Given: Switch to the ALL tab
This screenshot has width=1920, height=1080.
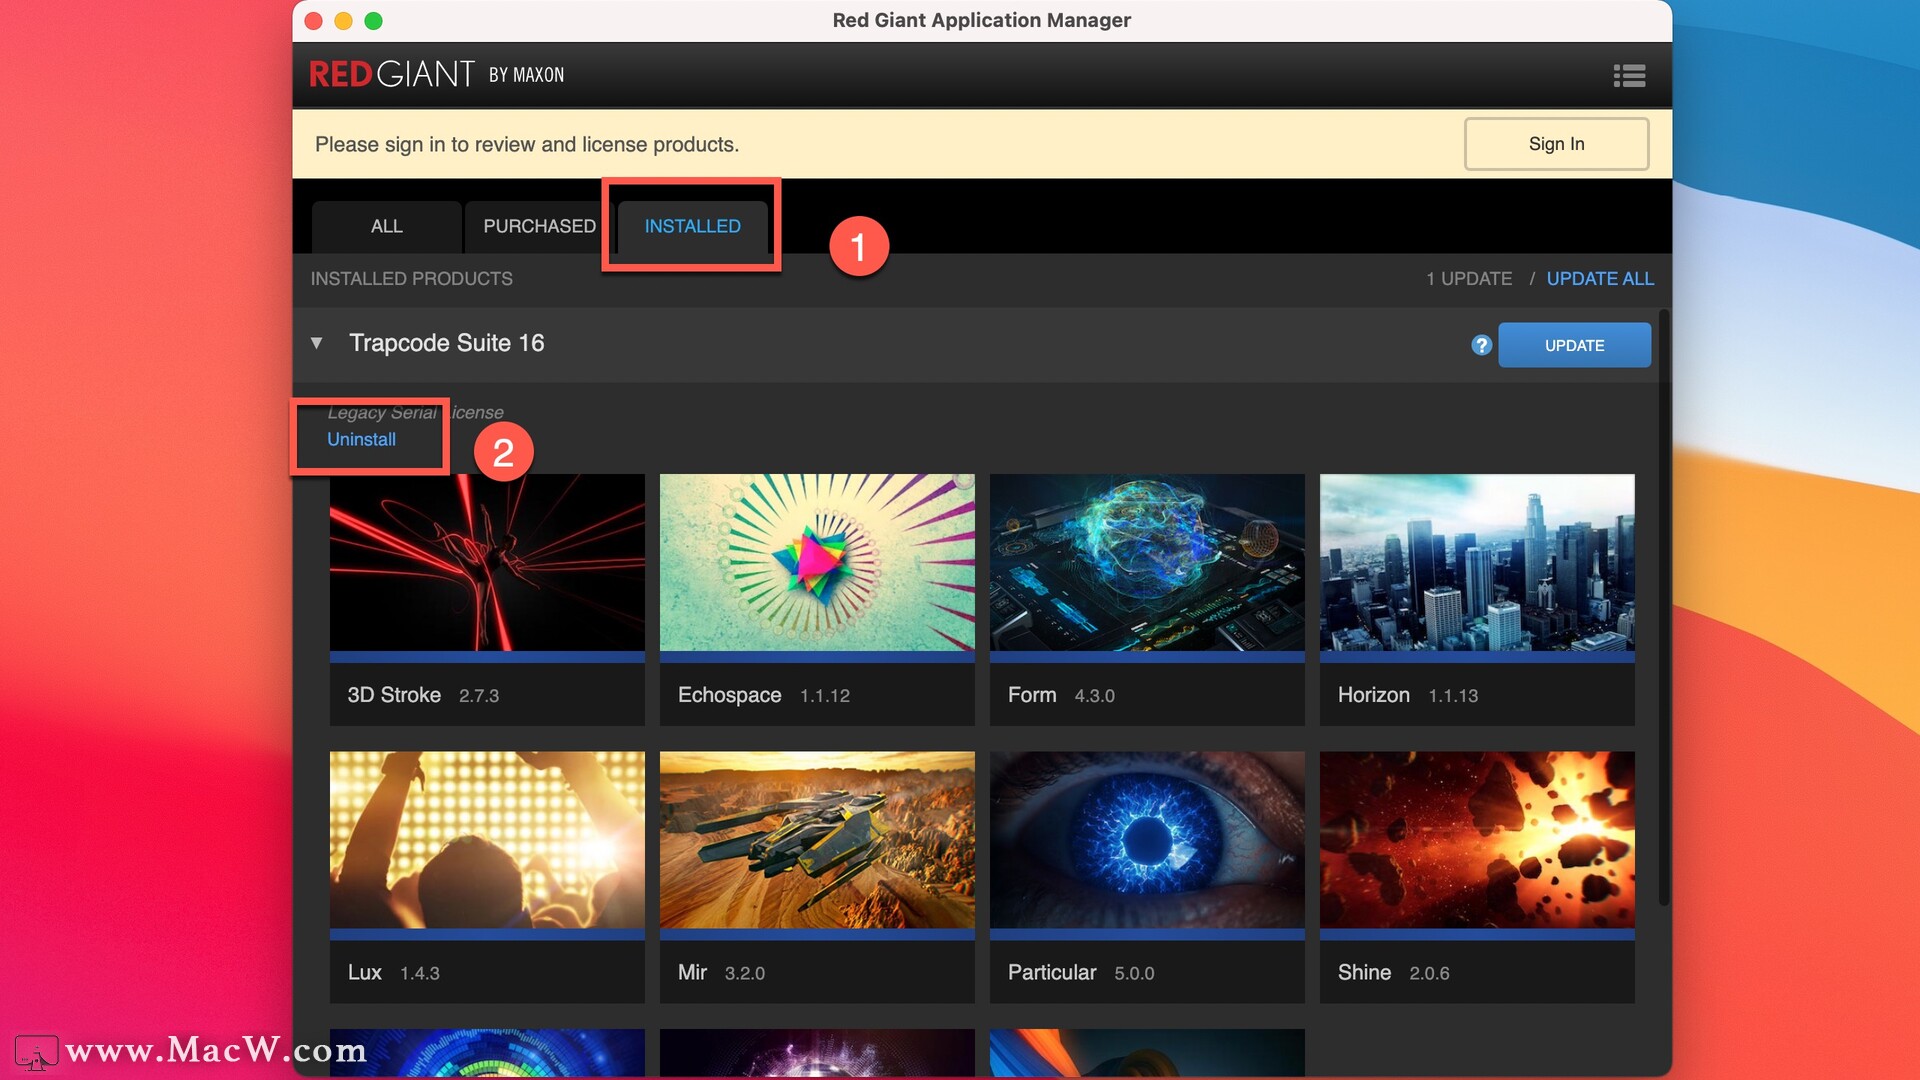Looking at the screenshot, I should point(384,225).
